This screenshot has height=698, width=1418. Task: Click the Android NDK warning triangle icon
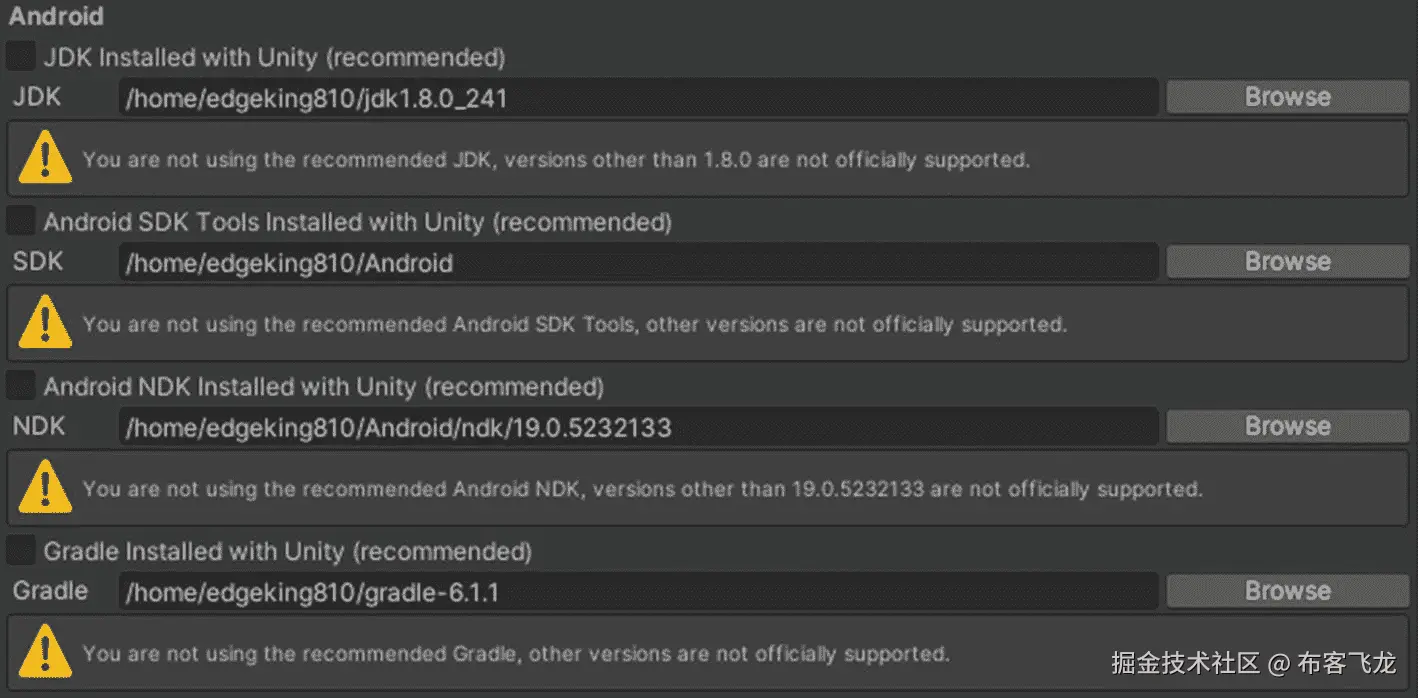coord(44,489)
